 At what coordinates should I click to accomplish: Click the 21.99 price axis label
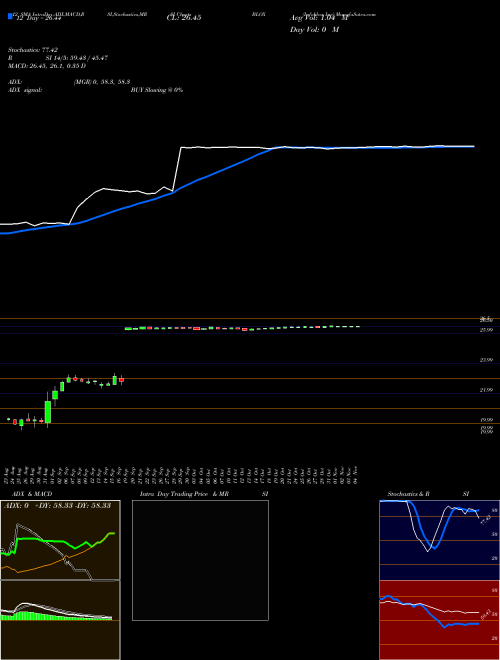point(486,390)
